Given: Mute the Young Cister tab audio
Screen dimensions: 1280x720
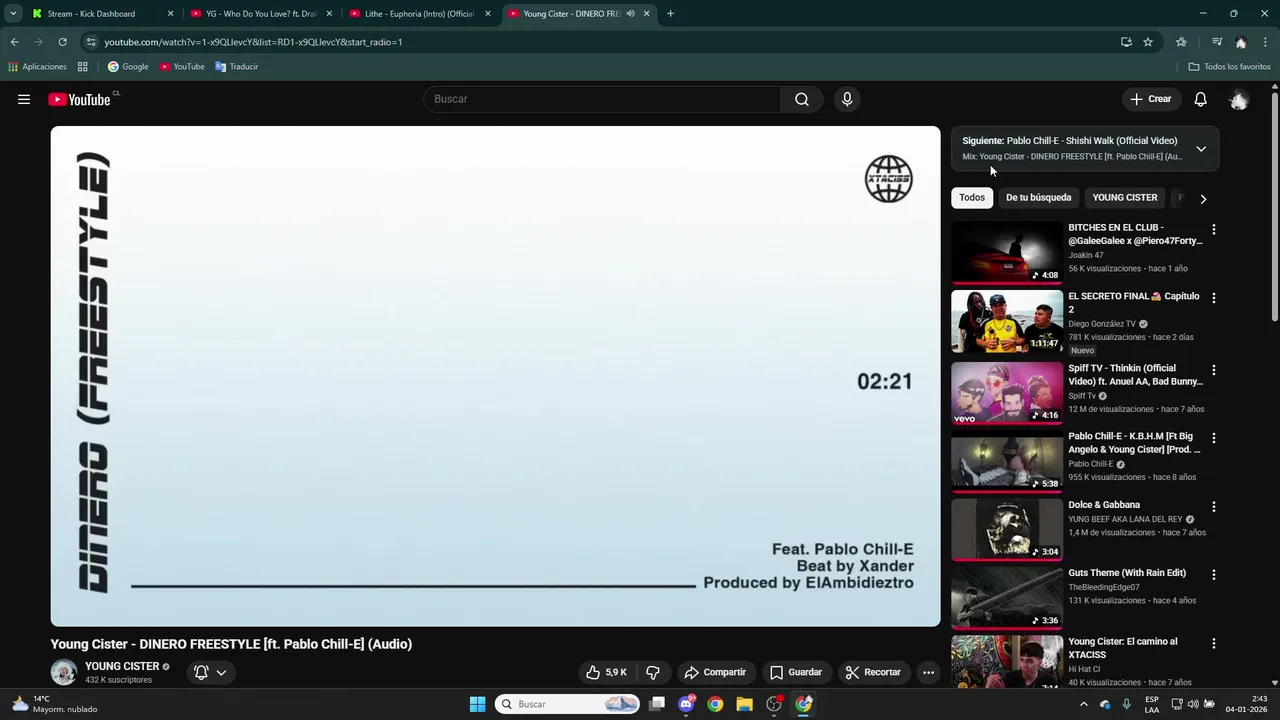Looking at the screenshot, I should pyautogui.click(x=630, y=14).
